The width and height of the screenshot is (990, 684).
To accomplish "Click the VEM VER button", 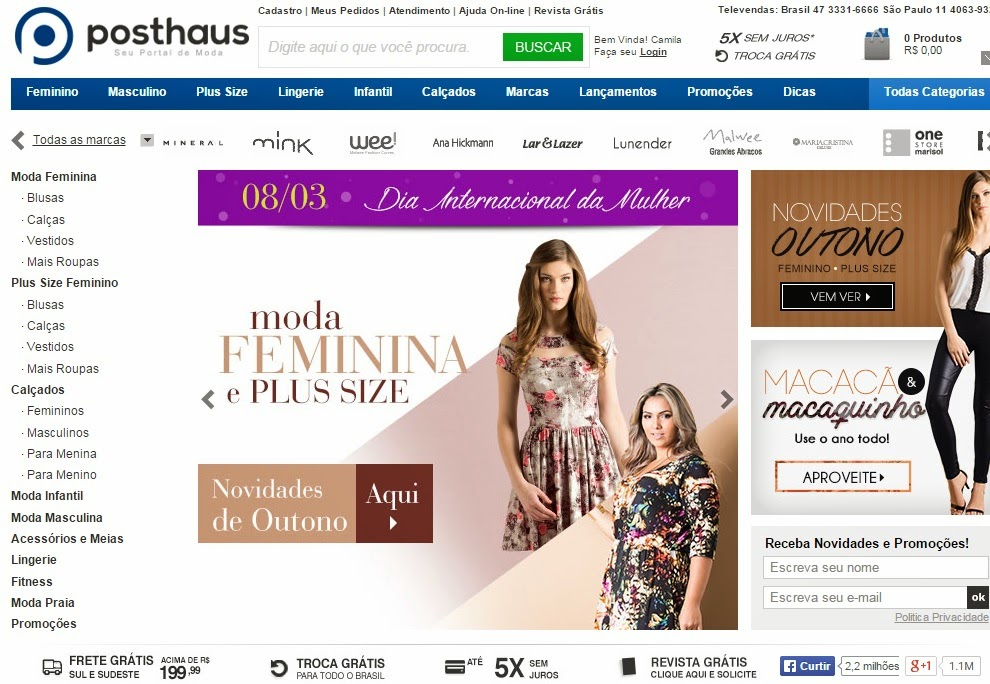I will point(837,297).
